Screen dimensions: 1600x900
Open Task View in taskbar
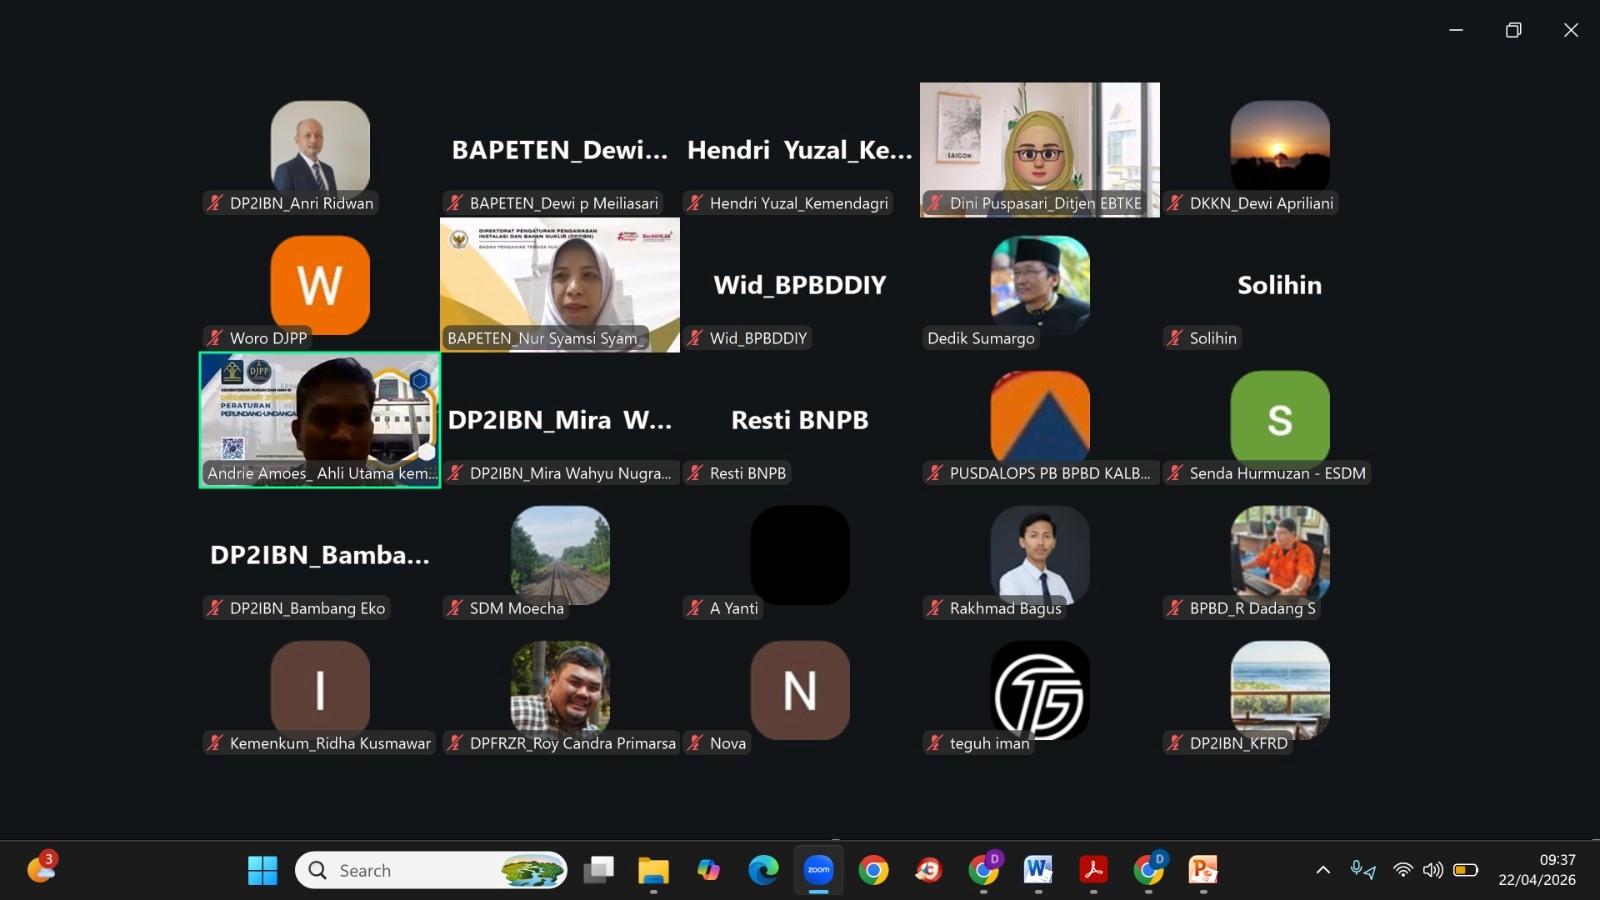pos(598,870)
